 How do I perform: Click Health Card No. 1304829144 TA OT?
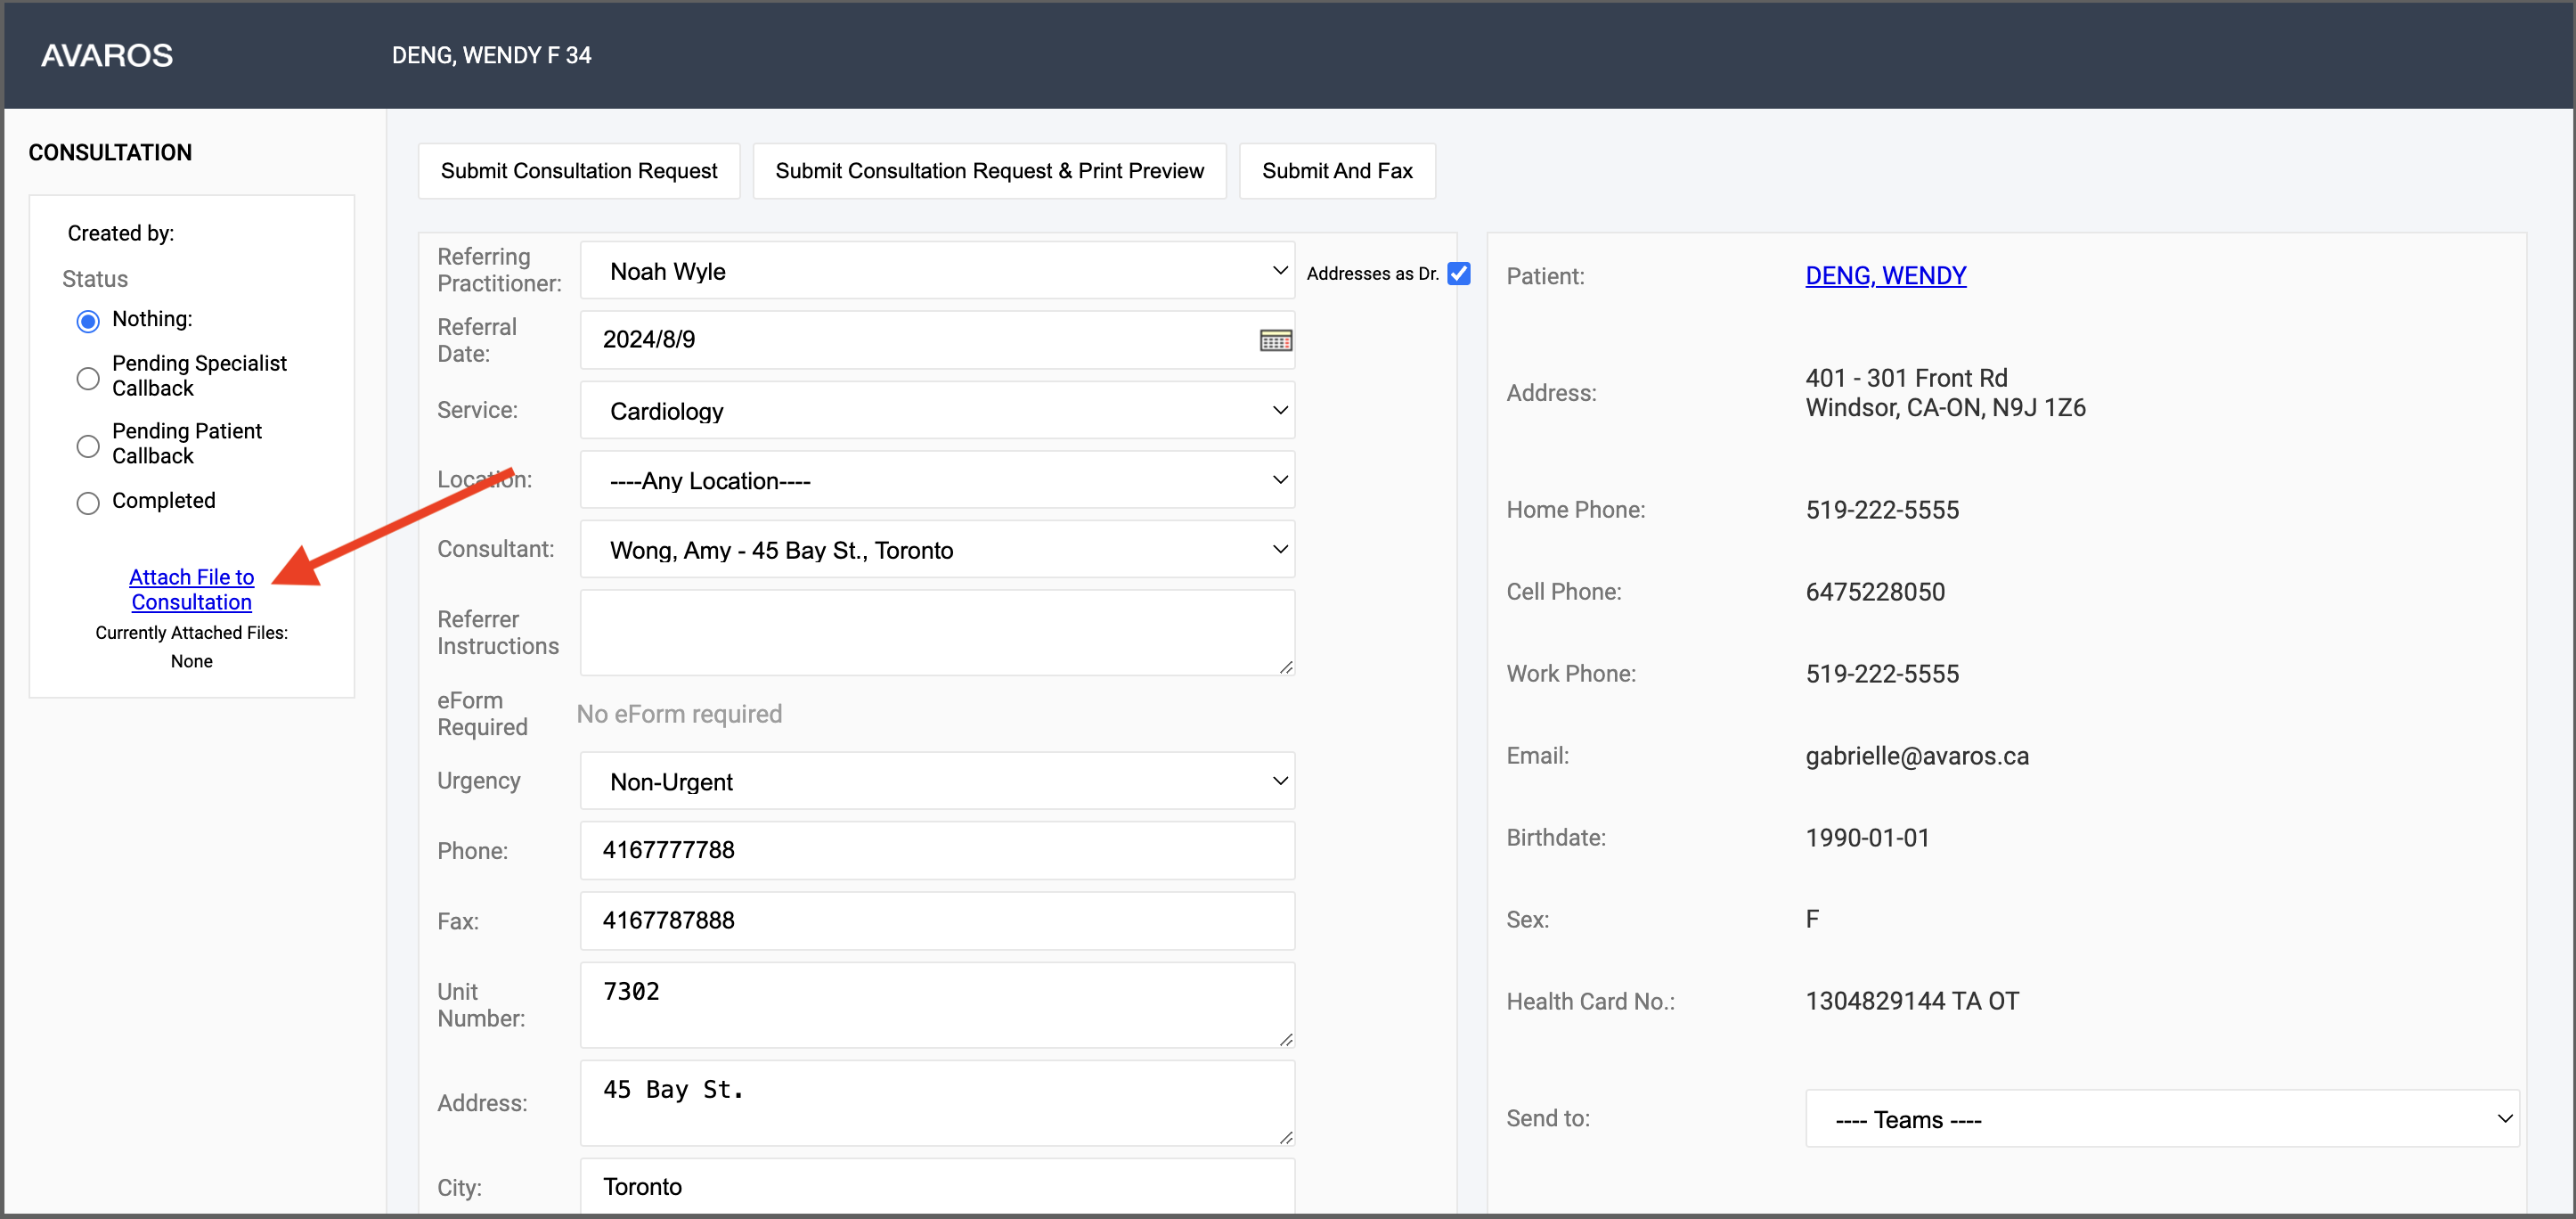coord(1912,1001)
